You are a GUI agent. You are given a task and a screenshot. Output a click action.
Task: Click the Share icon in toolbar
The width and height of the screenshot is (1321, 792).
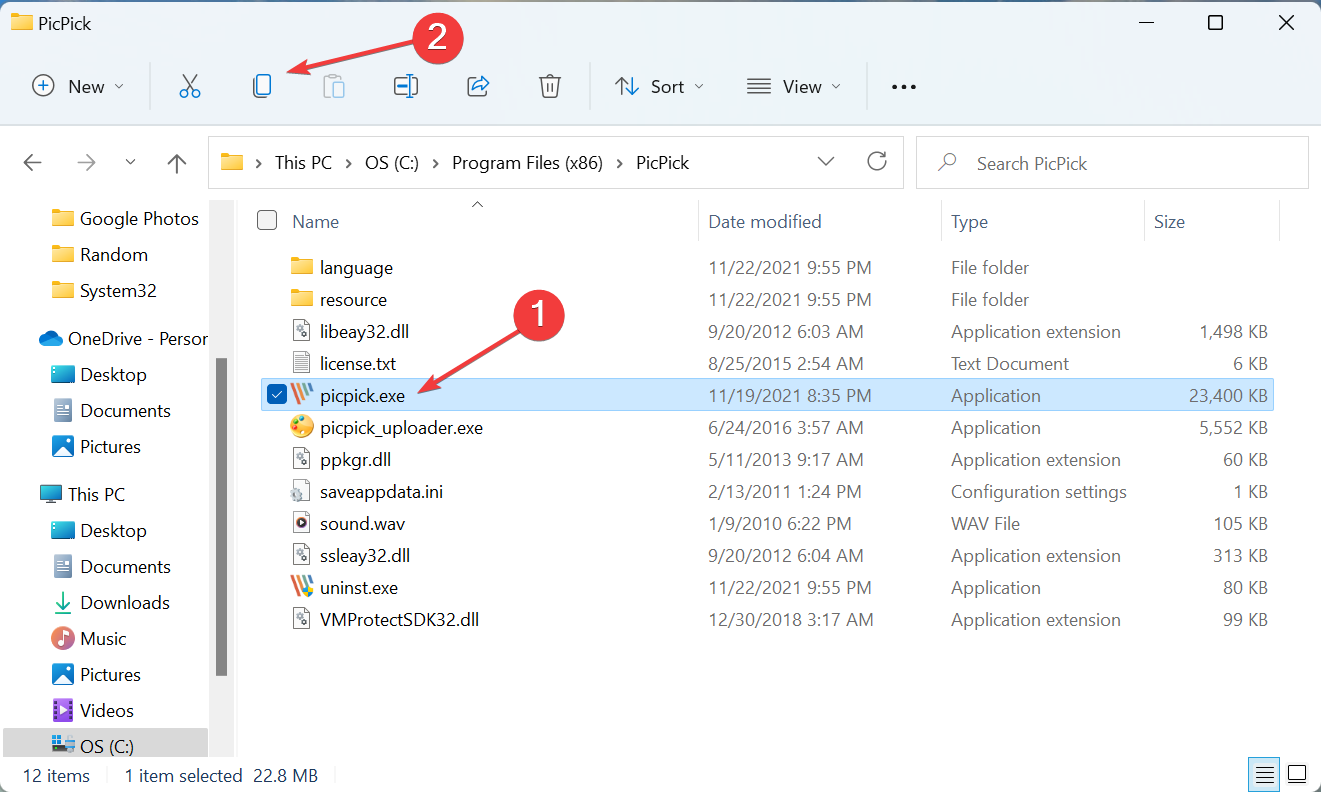click(x=478, y=87)
